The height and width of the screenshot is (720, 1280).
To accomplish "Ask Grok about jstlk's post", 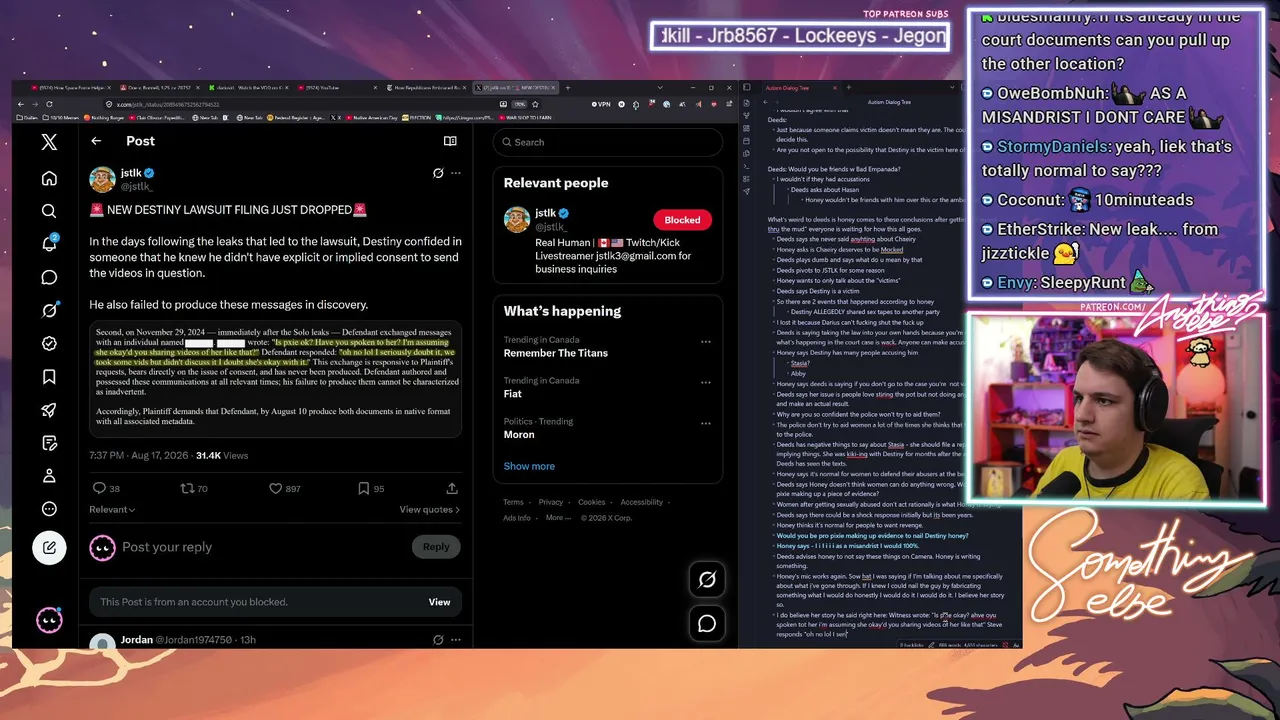I will tap(438, 173).
